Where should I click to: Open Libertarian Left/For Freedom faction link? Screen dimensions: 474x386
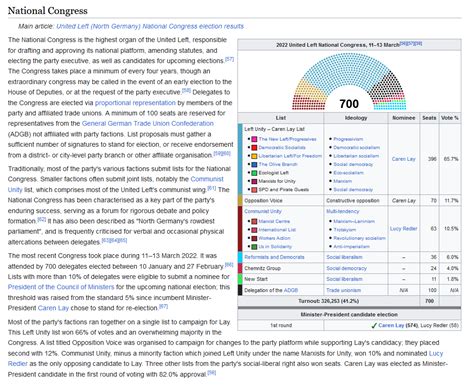click(290, 156)
